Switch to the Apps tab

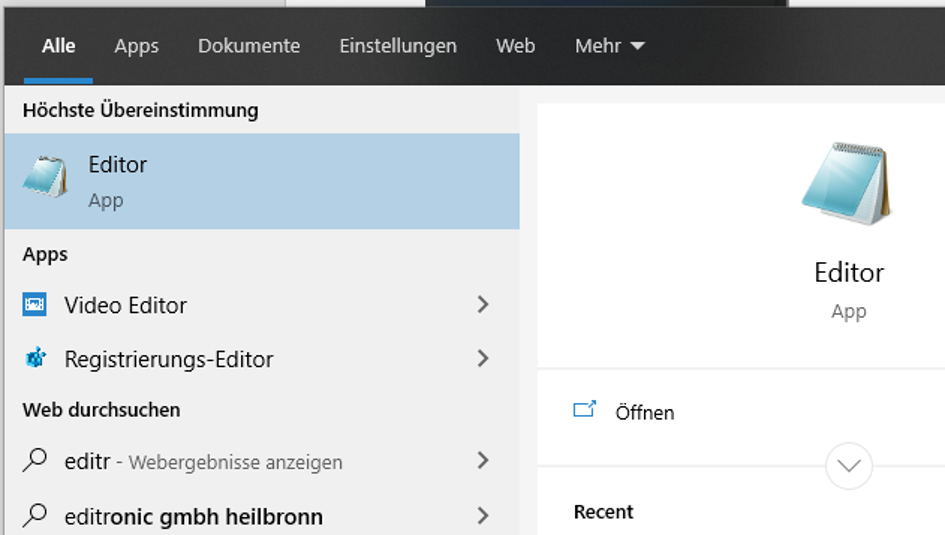coord(136,46)
